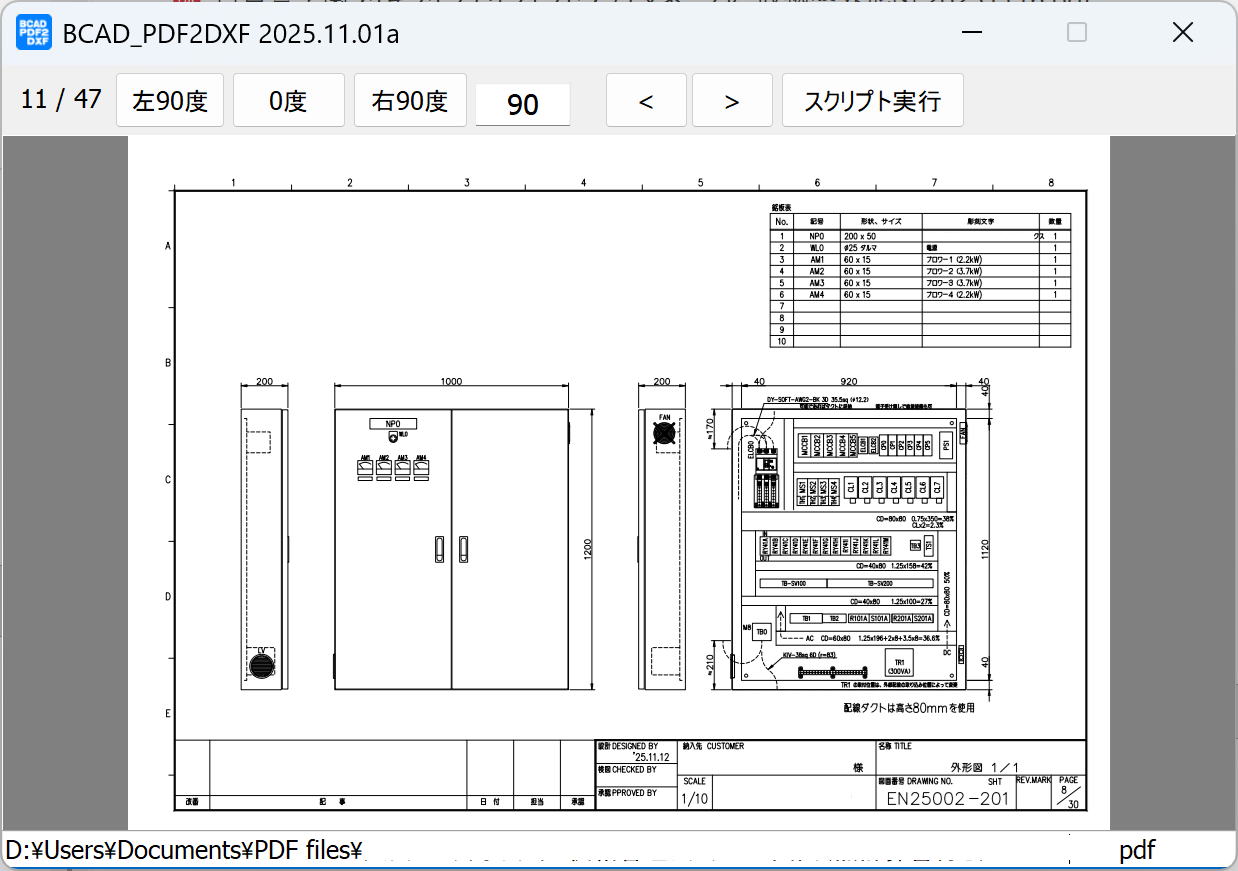This screenshot has width=1238, height=871.
Task: Pick the left door handle on cabinet
Action: pyautogui.click(x=439, y=548)
